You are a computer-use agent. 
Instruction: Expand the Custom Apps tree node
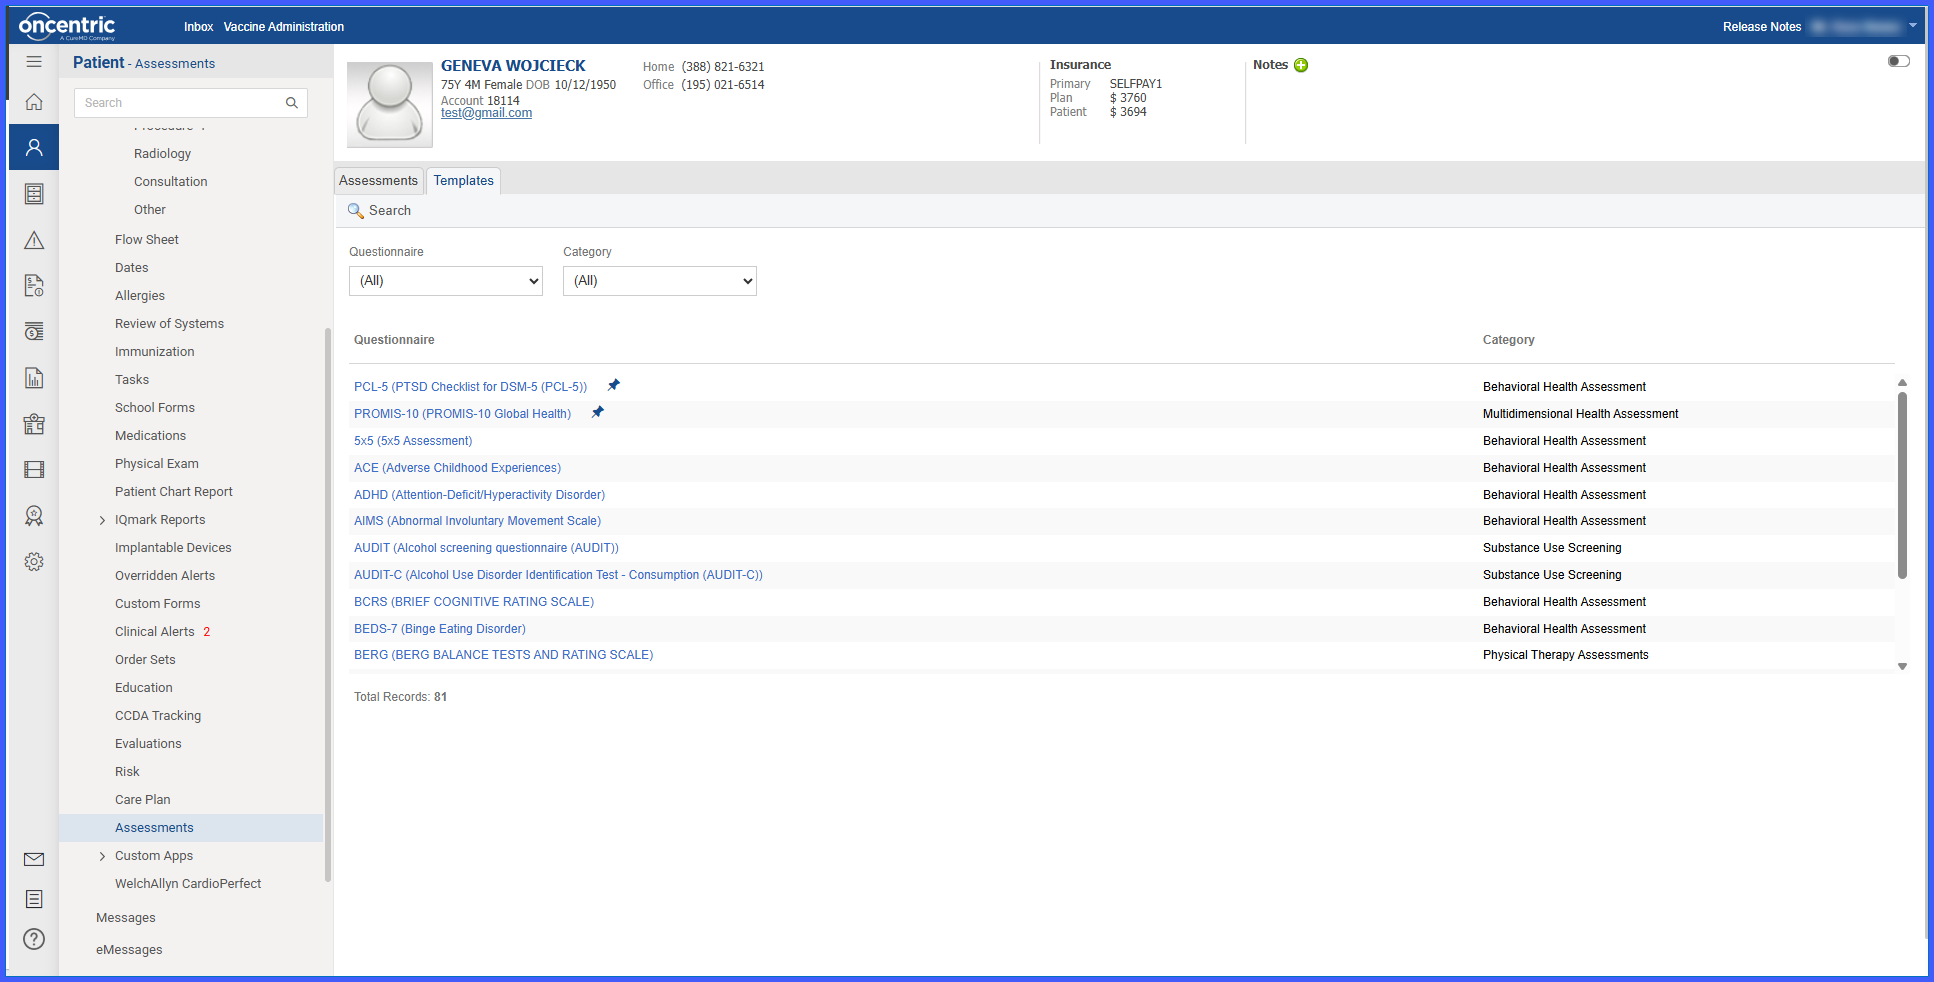tap(102, 856)
